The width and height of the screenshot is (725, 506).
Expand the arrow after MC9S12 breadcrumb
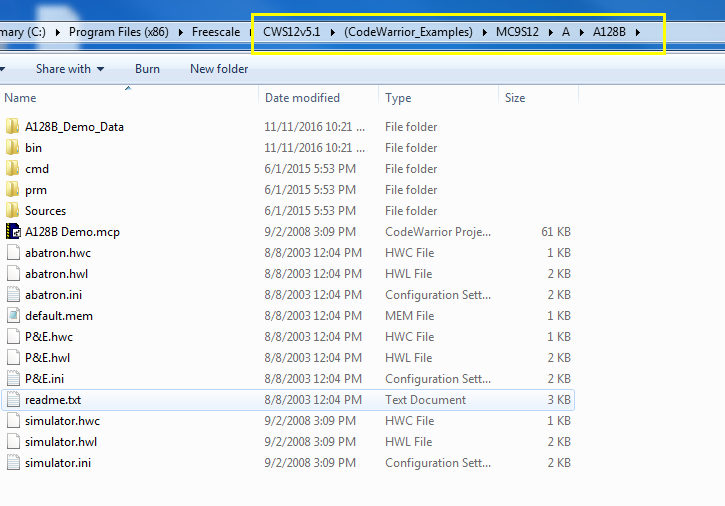coord(551,32)
